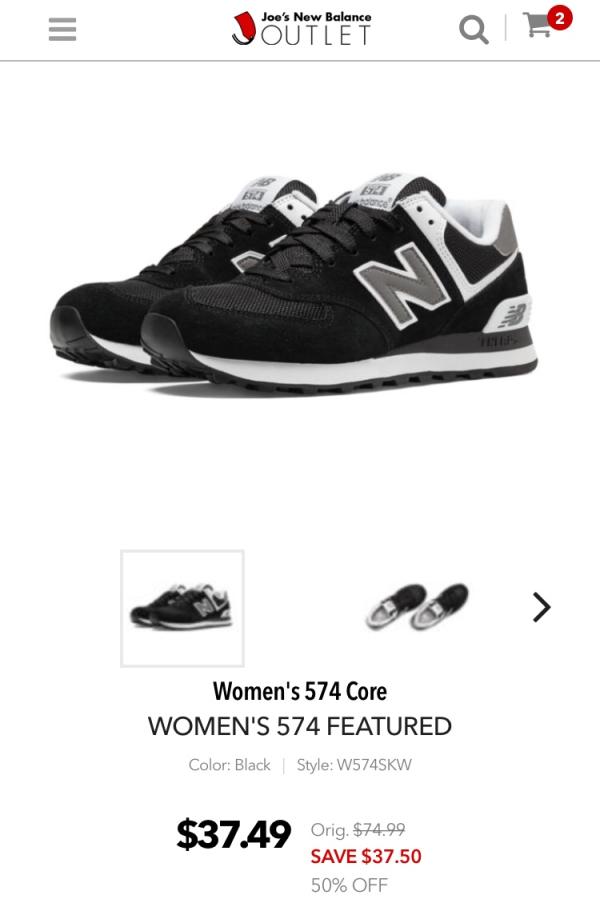The image size is (600, 898).
Task: Click the SAVE $37.50 text
Action: coord(366,857)
